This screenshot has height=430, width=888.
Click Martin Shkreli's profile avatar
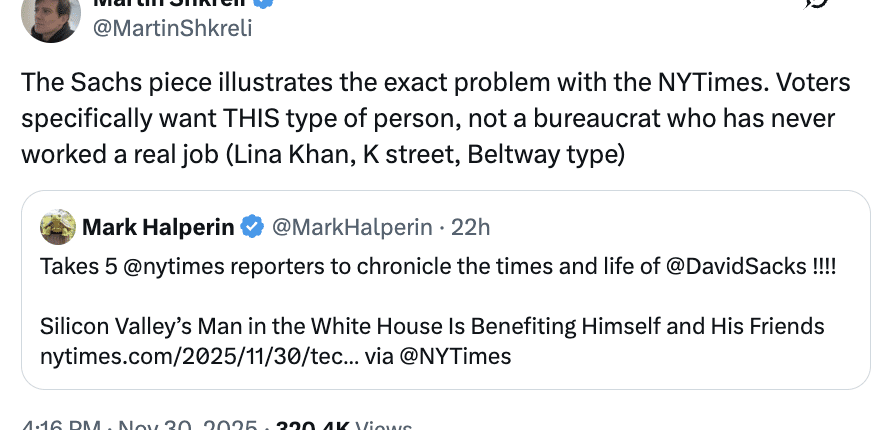tap(50, 15)
